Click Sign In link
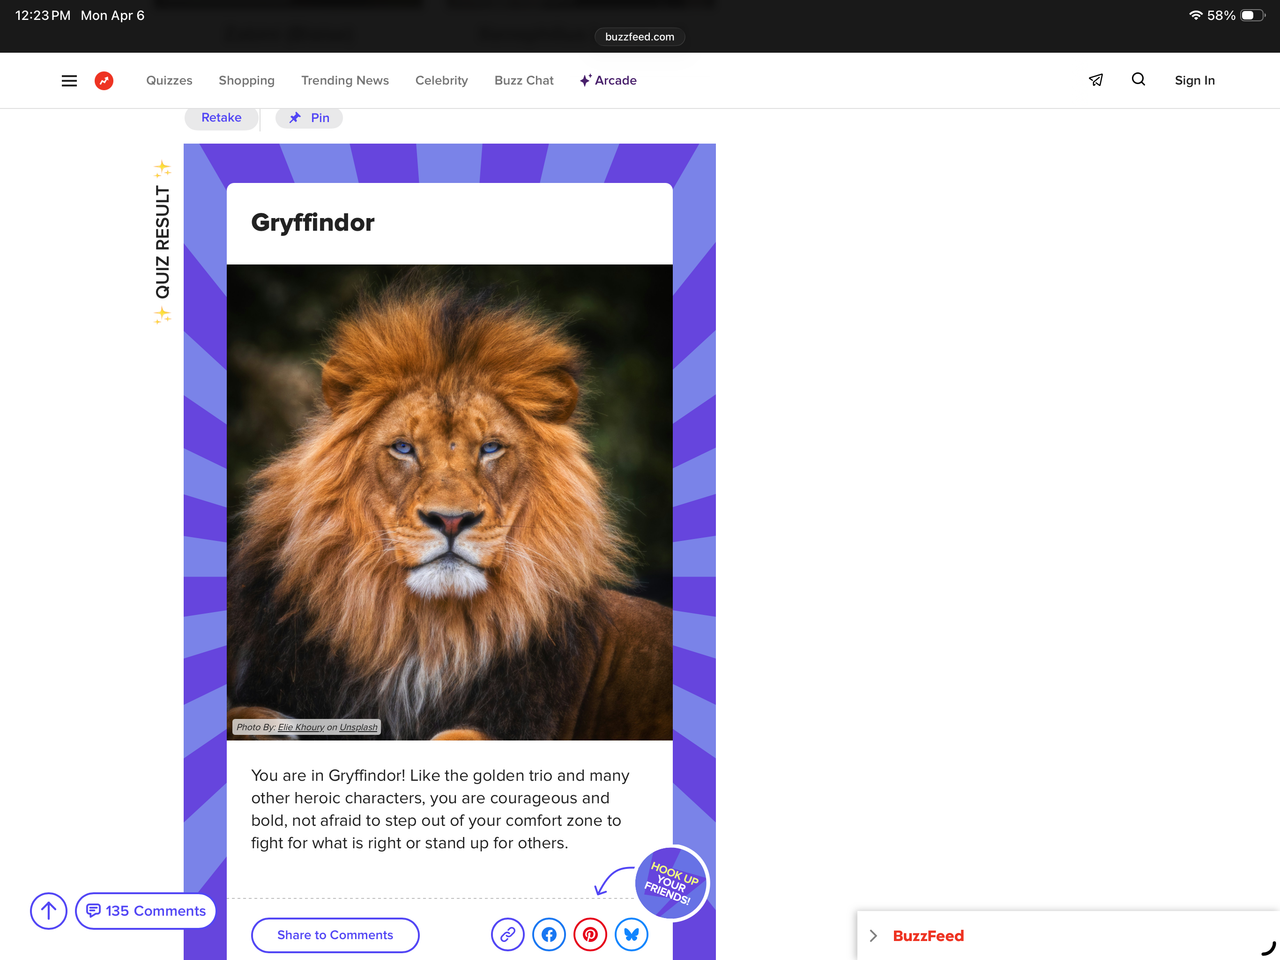 click(1195, 81)
